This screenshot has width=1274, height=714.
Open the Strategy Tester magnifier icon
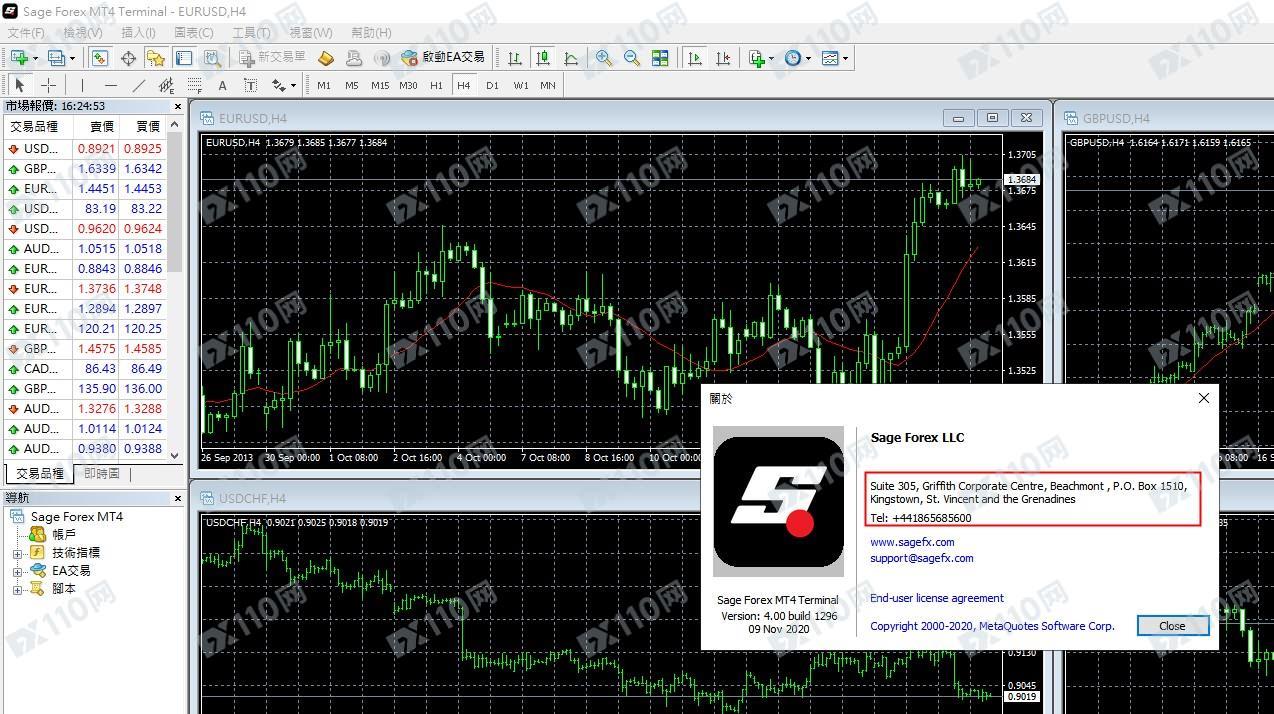click(213, 58)
